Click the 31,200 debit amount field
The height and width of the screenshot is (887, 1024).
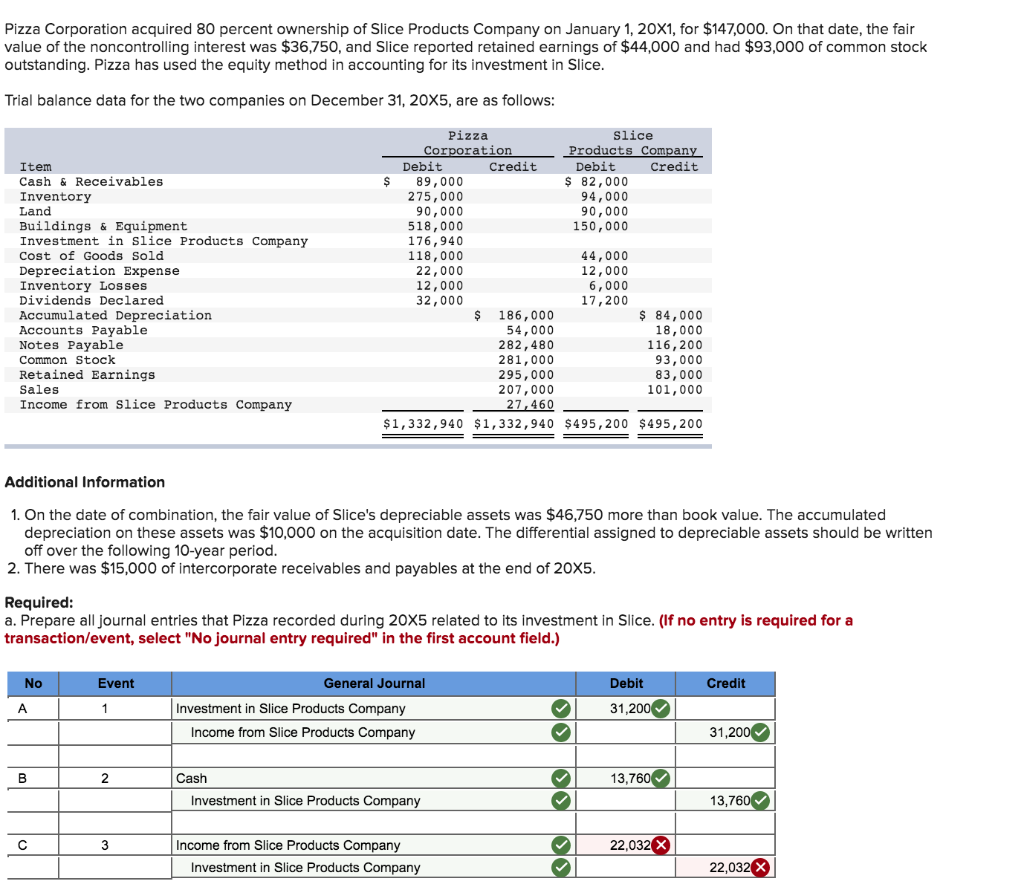point(626,709)
